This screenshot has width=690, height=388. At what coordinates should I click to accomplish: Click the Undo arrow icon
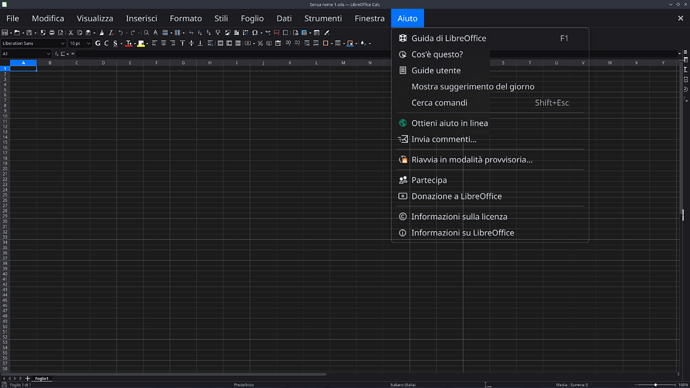point(121,33)
